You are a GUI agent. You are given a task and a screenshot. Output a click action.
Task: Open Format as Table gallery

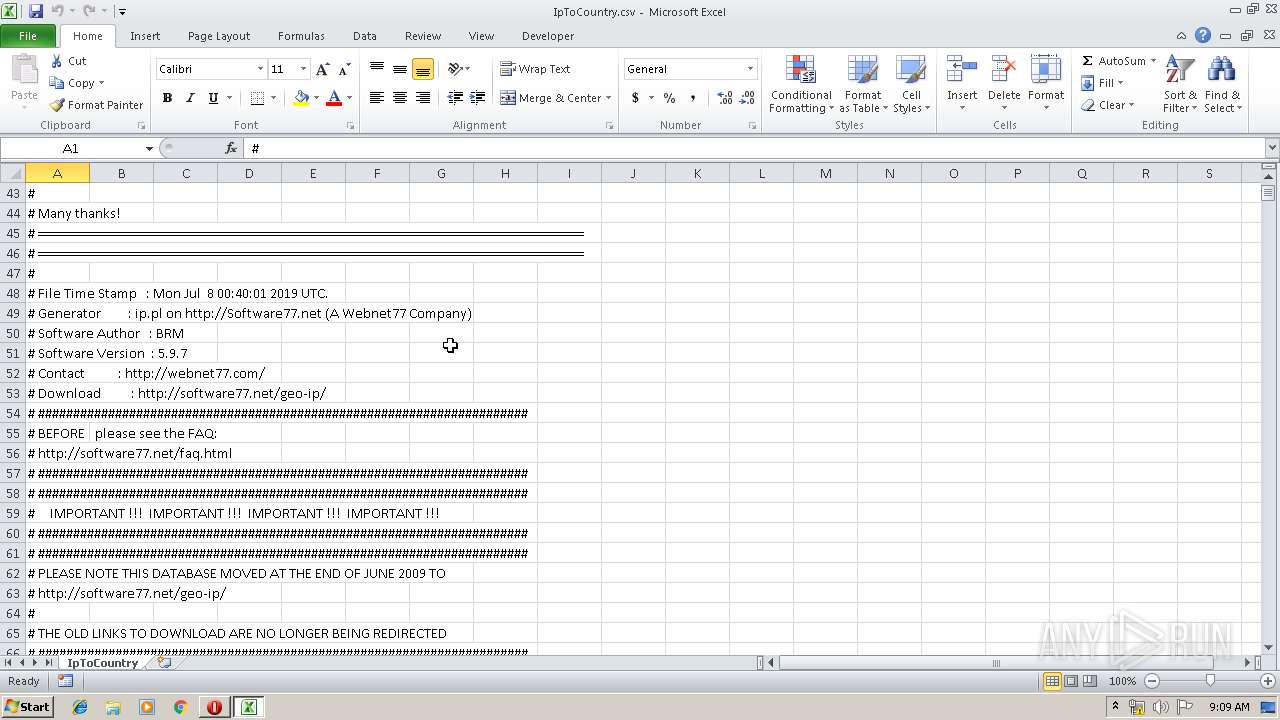[x=863, y=85]
